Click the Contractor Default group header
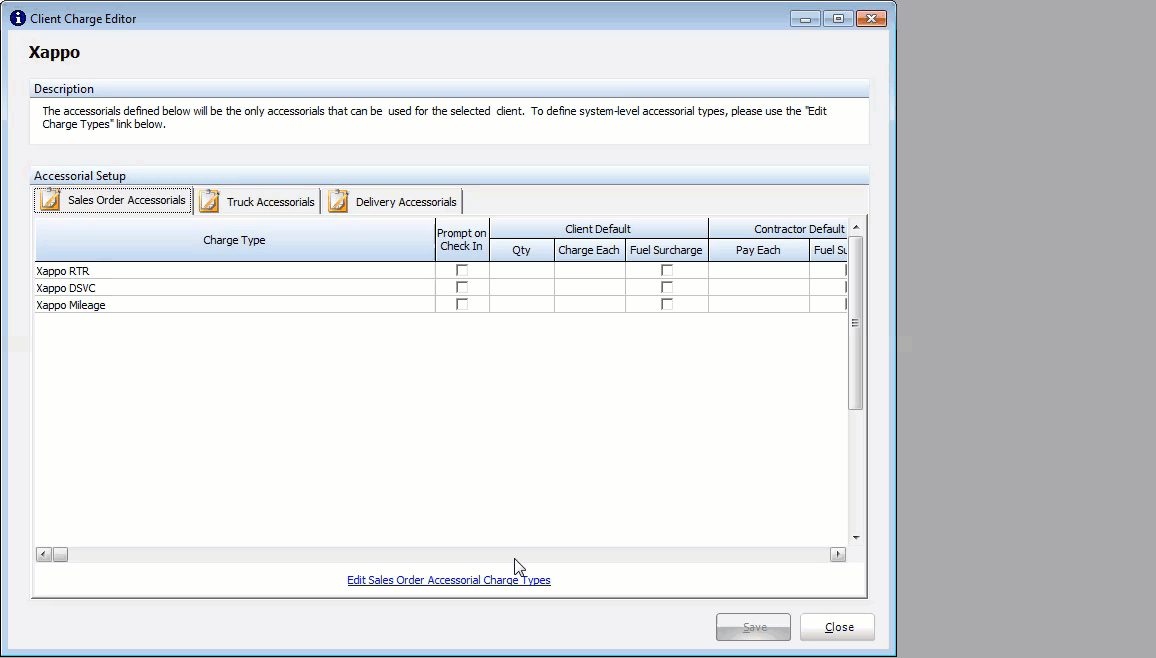The height and width of the screenshot is (658, 1156). (x=778, y=229)
